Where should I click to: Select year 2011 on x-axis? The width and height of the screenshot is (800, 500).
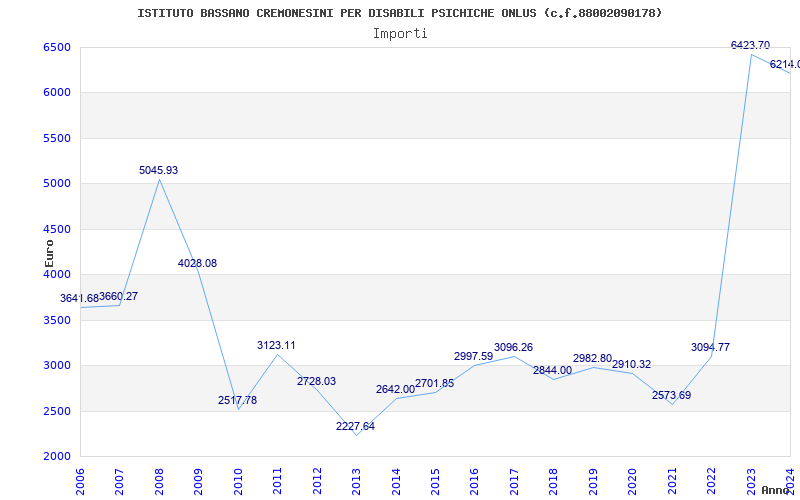click(x=278, y=481)
